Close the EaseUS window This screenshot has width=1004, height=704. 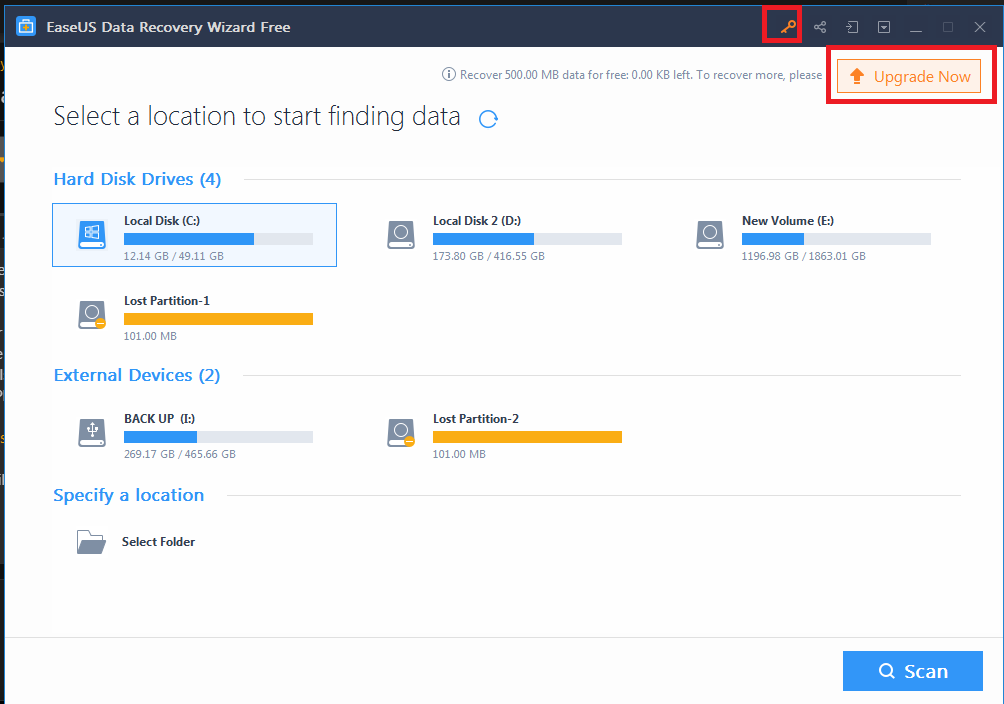[980, 27]
